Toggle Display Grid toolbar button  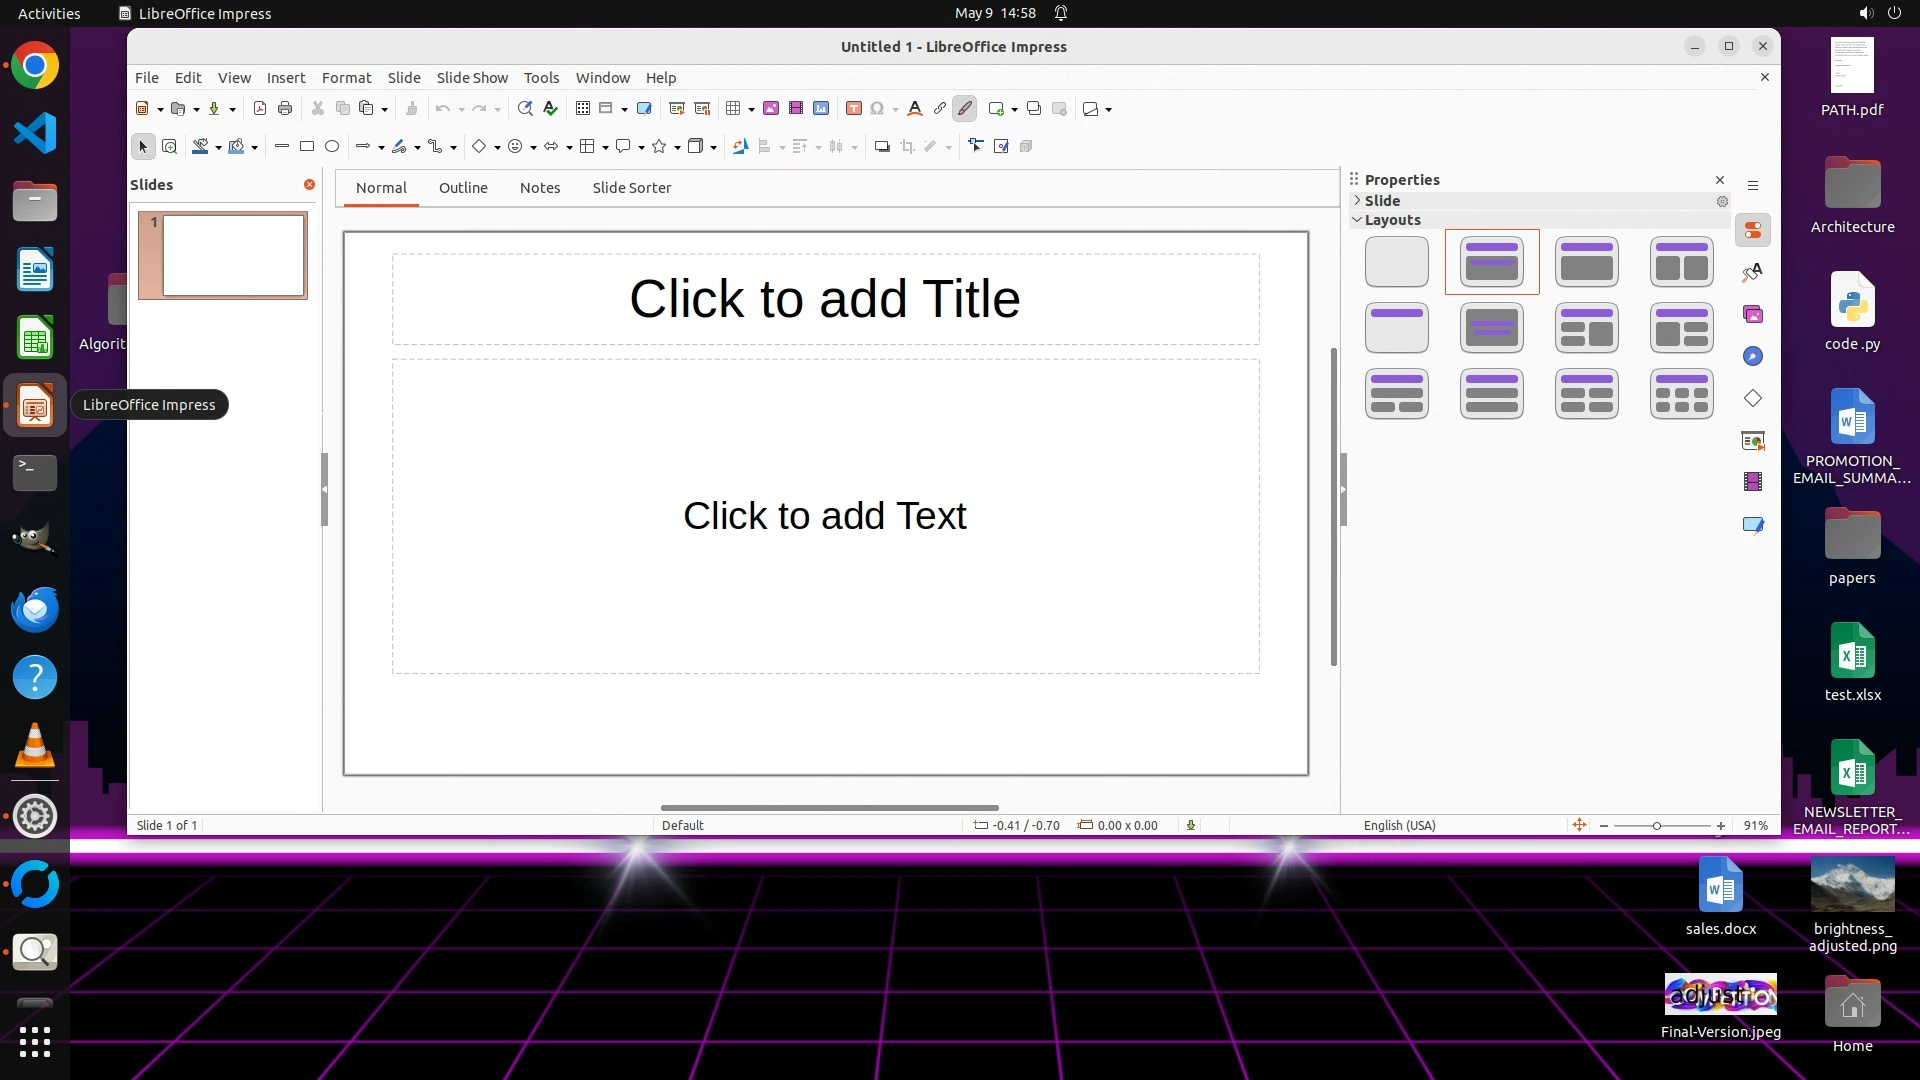coord(583,109)
